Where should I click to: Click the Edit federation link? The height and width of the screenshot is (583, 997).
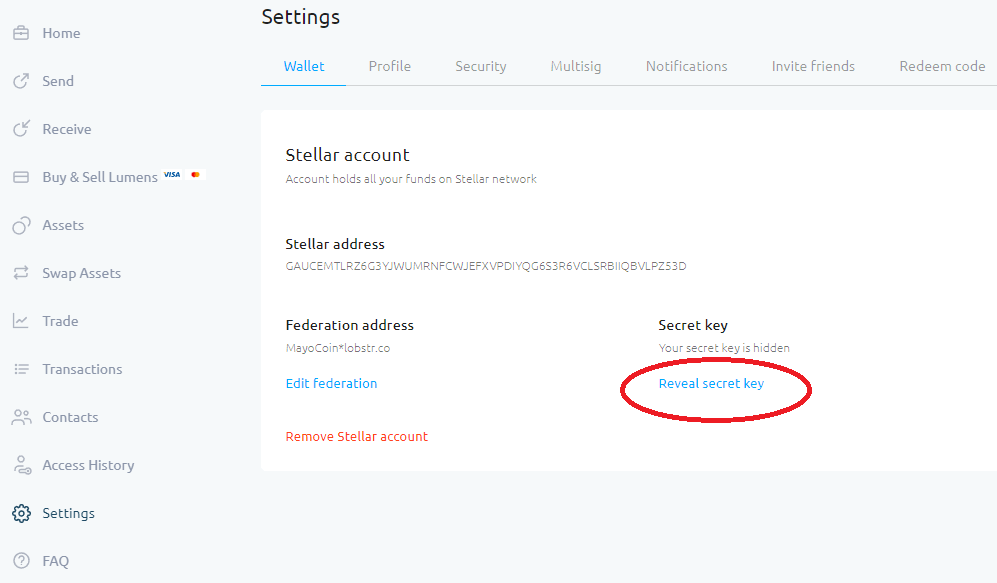pyautogui.click(x=331, y=383)
